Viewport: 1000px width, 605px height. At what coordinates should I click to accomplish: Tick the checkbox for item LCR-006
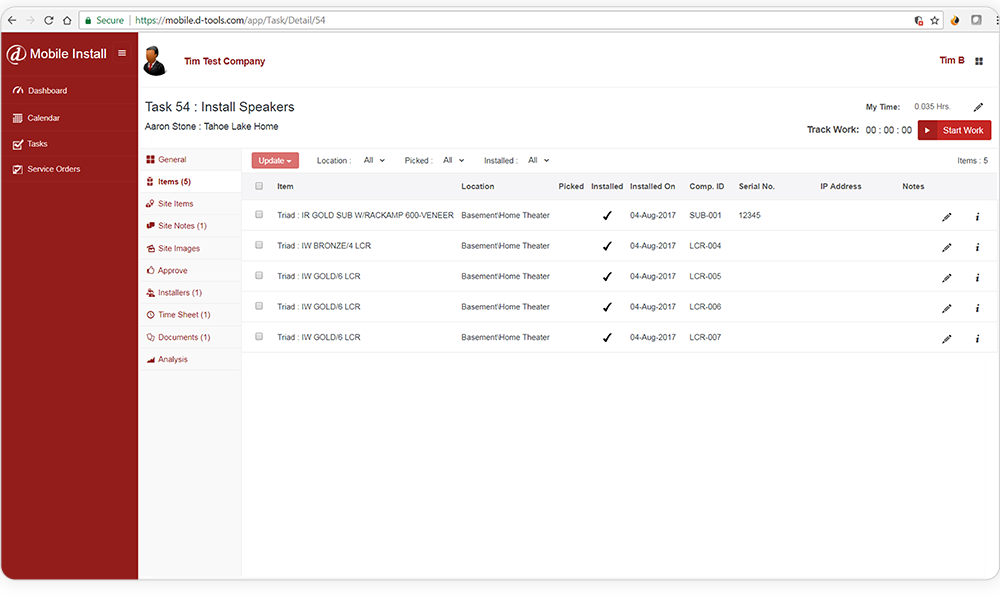[259, 307]
